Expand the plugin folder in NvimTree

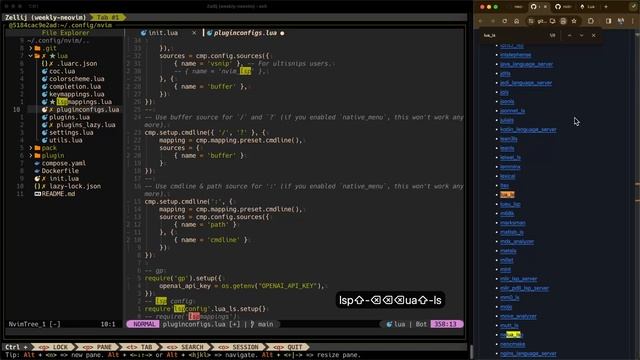pyautogui.click(x=31, y=156)
